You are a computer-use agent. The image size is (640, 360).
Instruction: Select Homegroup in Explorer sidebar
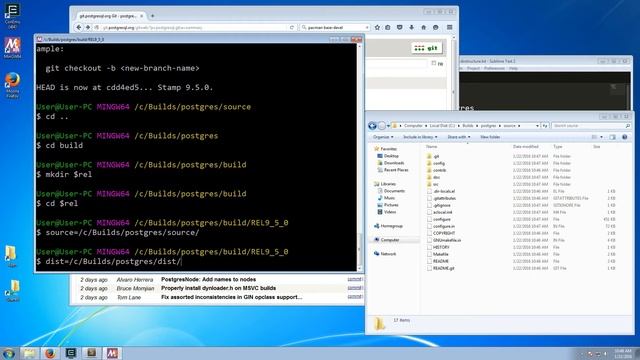(388, 226)
